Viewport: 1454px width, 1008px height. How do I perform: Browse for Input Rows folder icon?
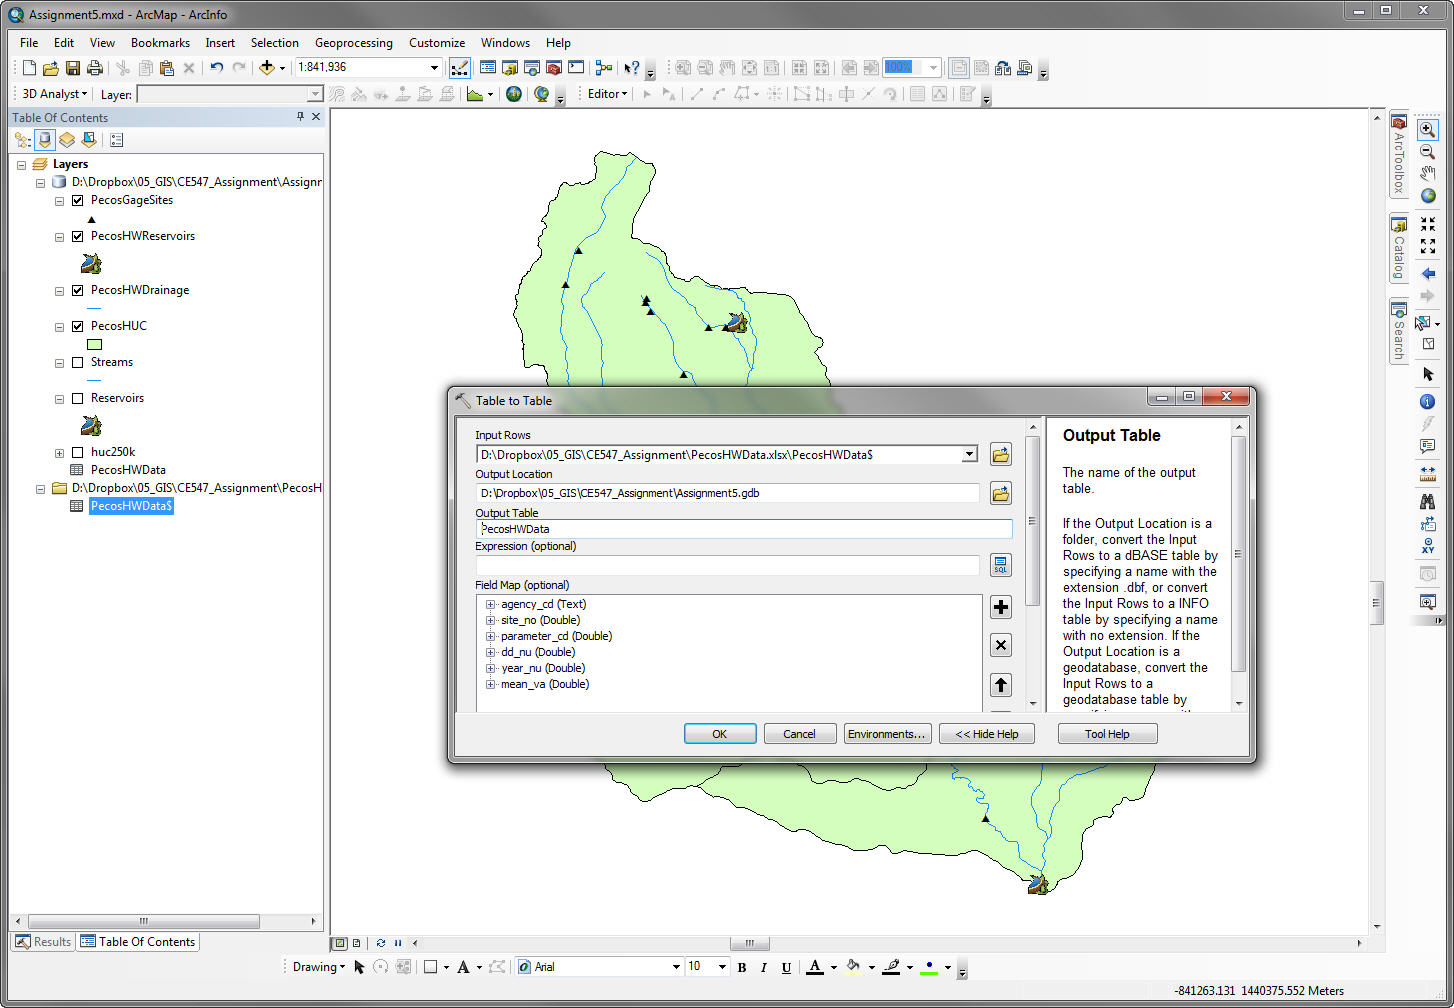pos(1000,455)
